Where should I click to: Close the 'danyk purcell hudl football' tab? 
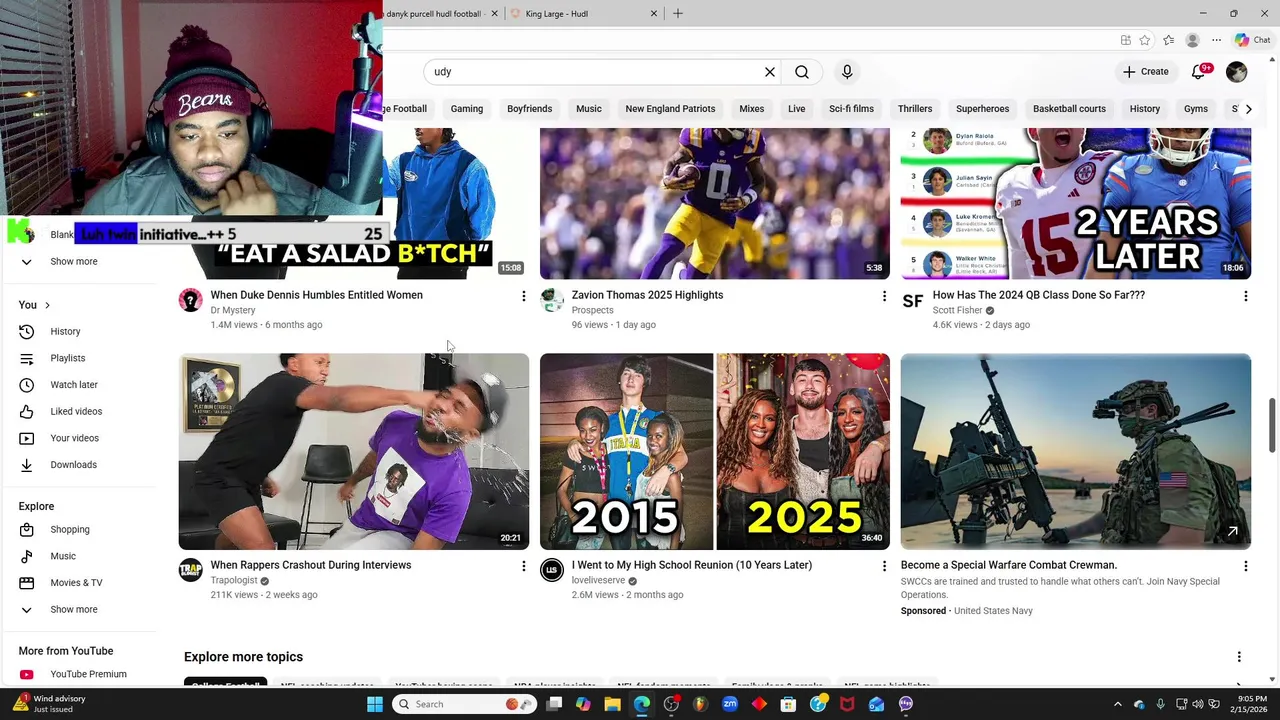coord(494,14)
